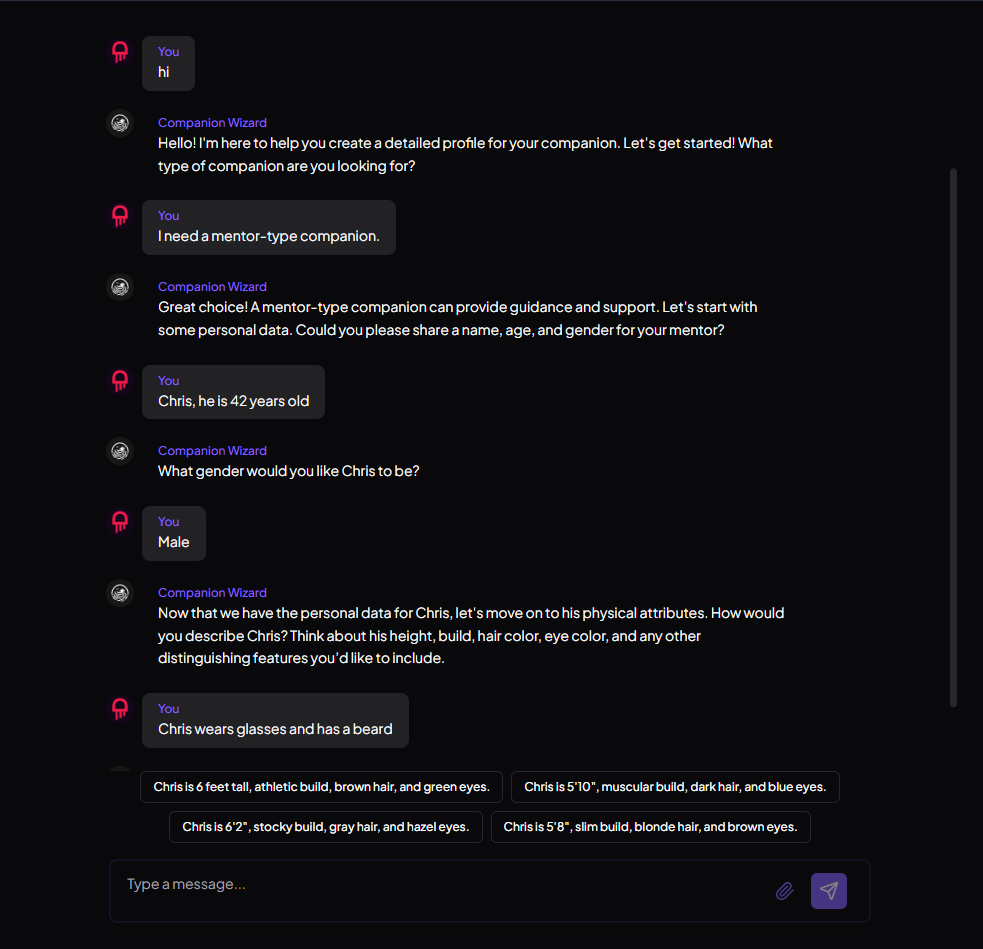The width and height of the screenshot is (983, 949).
Task: Click the user avatar beside 'hi' message
Action: click(120, 52)
